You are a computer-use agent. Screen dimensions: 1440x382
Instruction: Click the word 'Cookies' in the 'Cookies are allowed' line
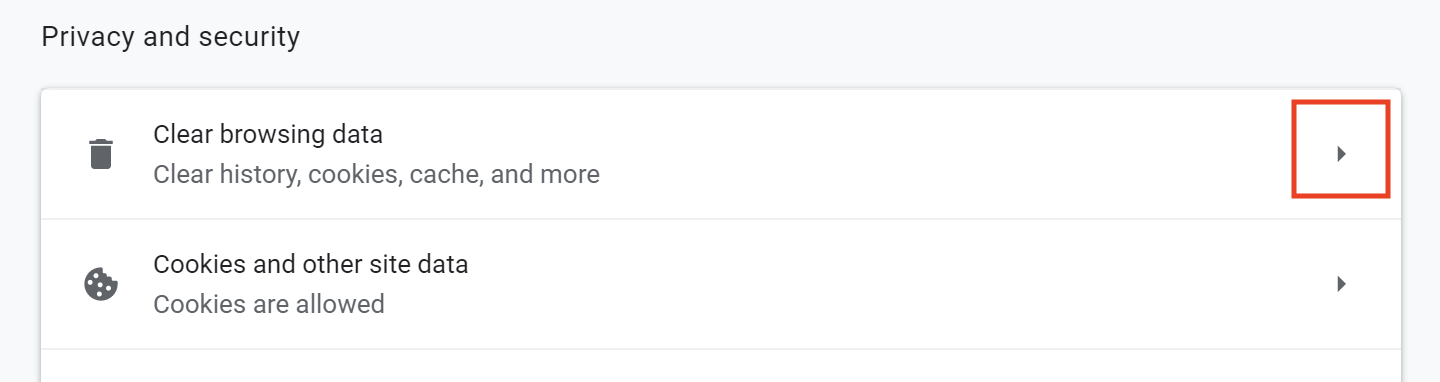(x=194, y=304)
